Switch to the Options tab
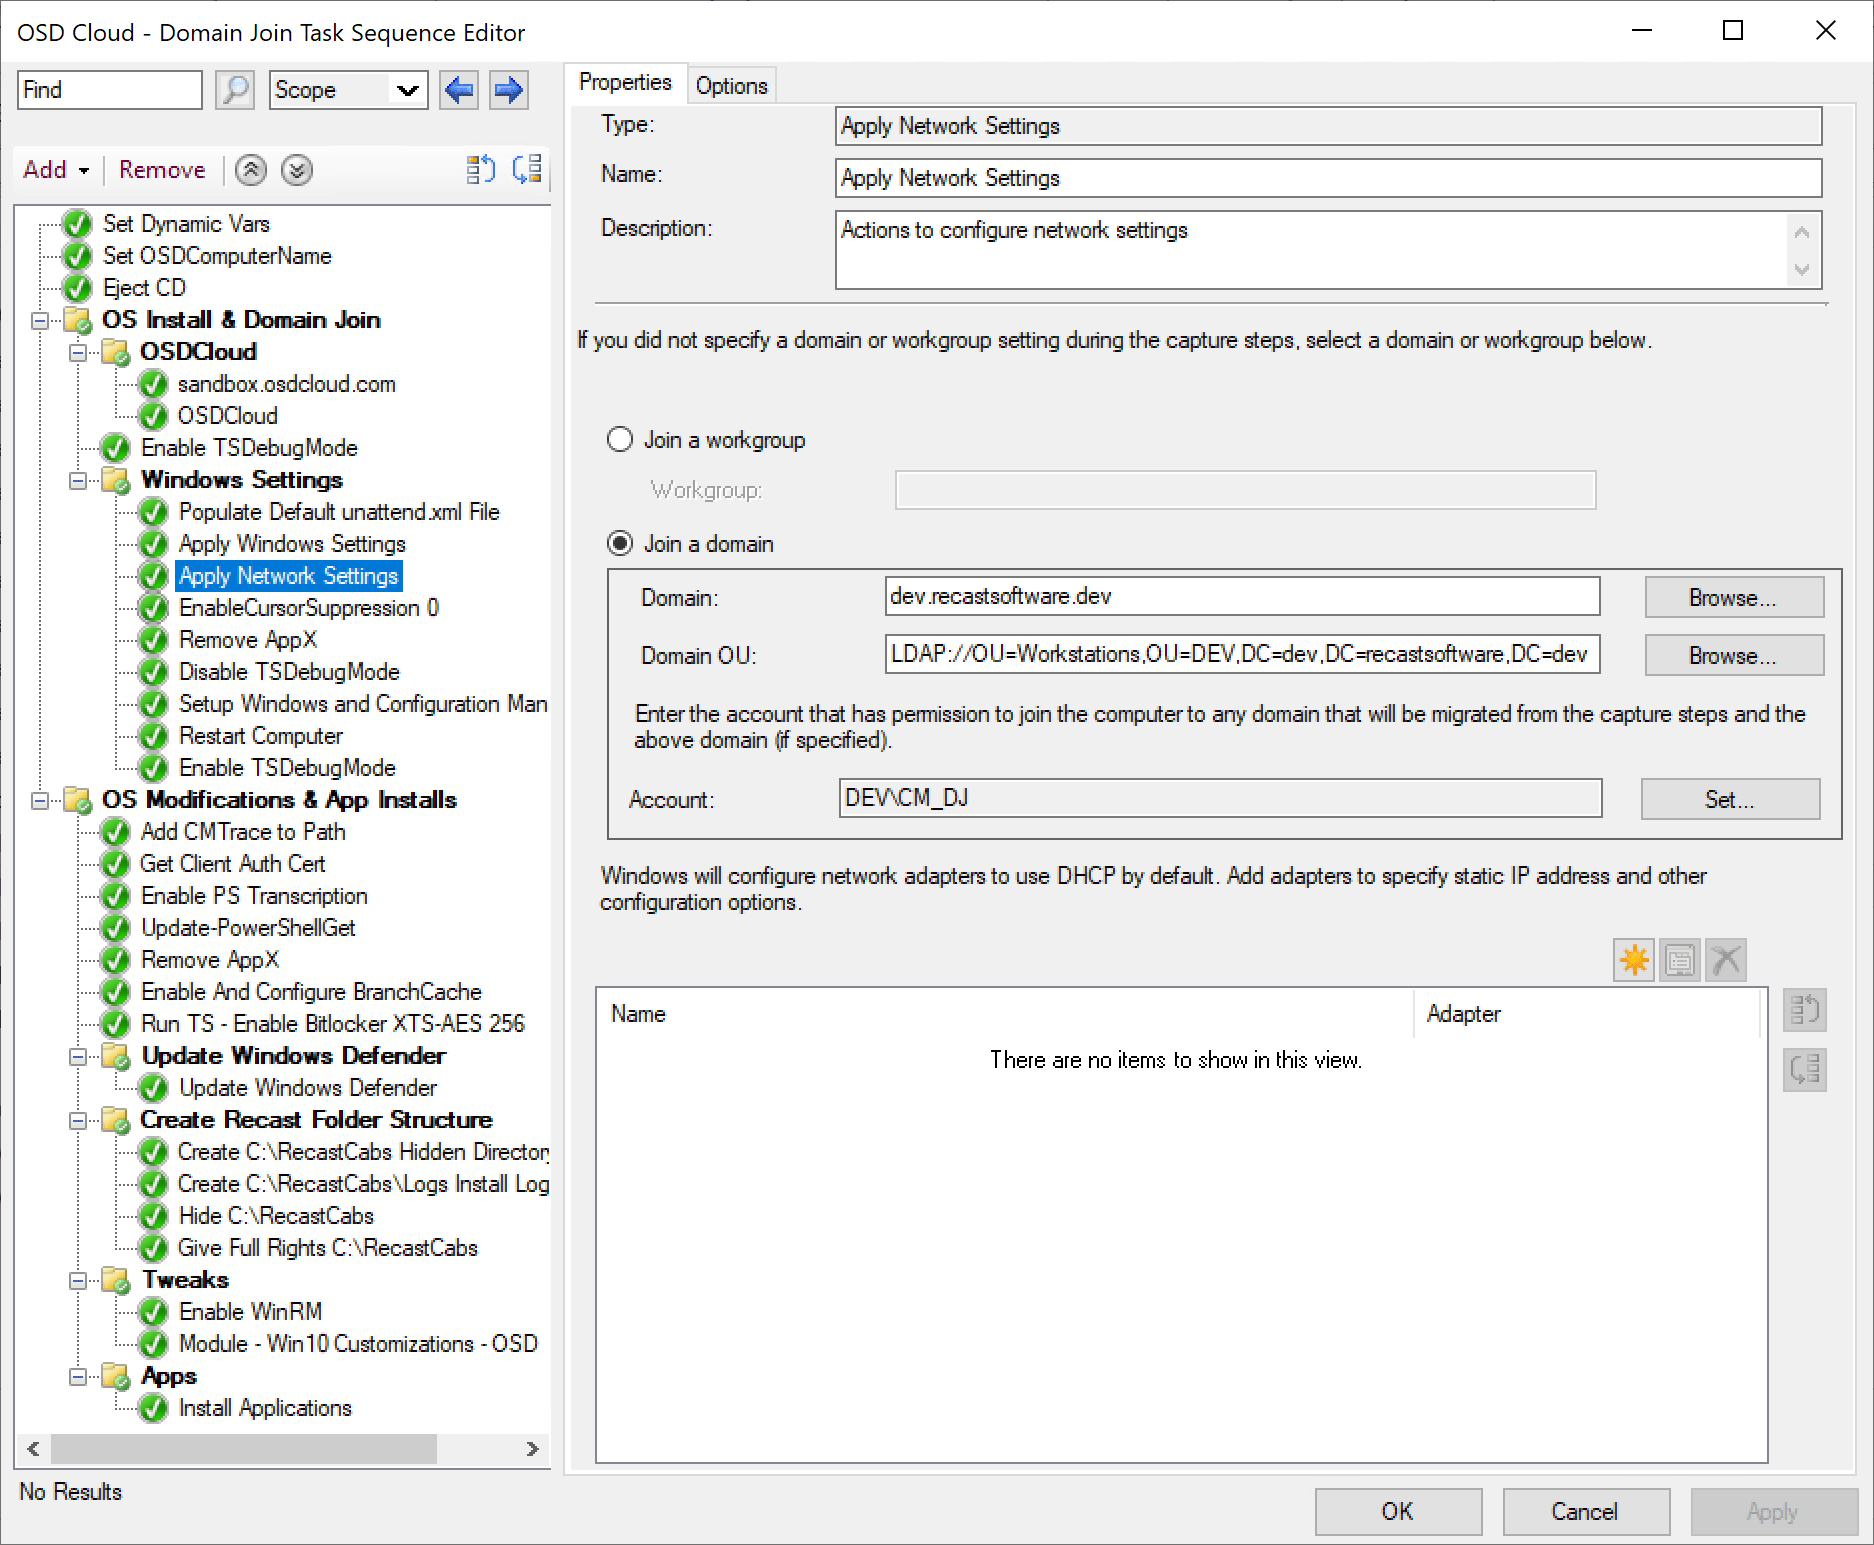This screenshot has width=1874, height=1545. (x=731, y=86)
